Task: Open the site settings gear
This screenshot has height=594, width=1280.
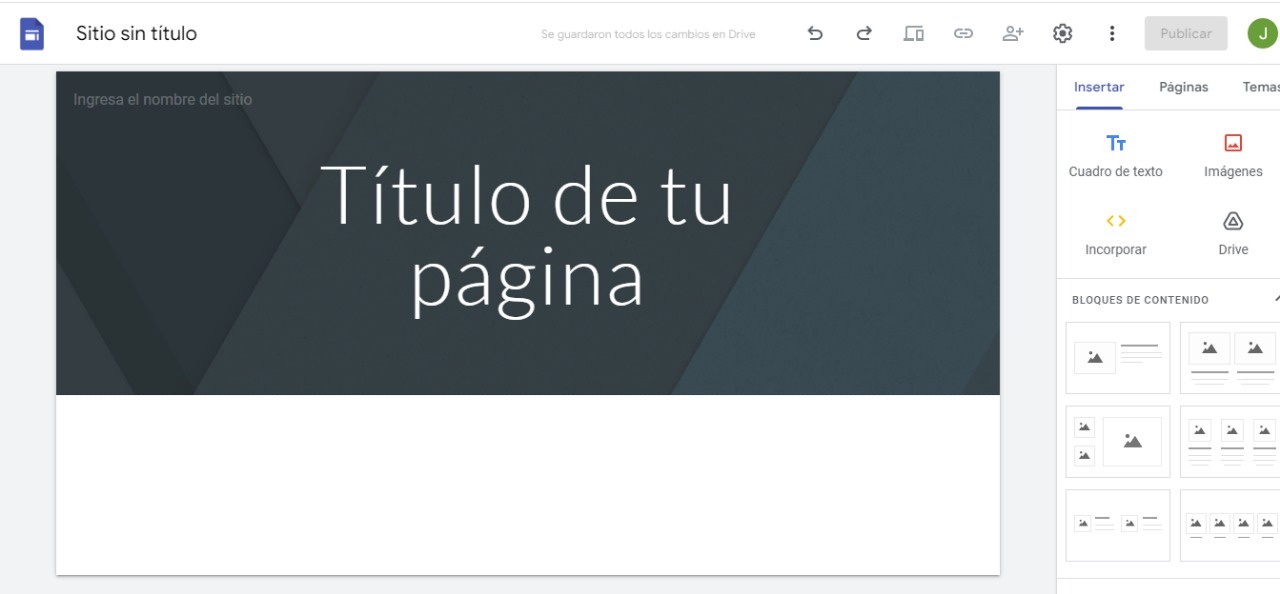Action: (1062, 33)
